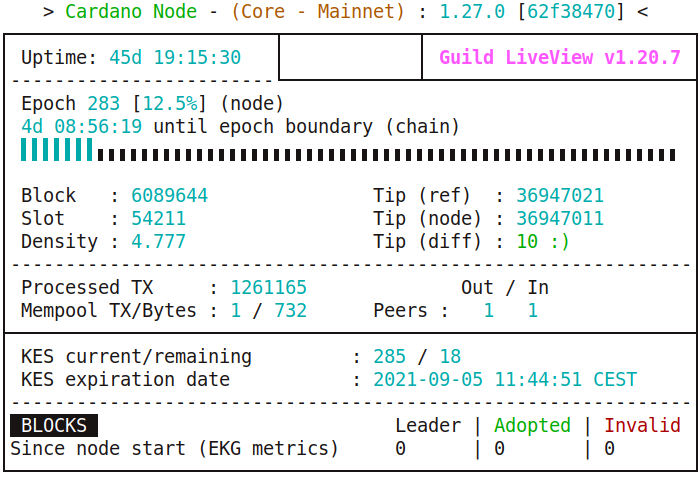Click KES remaining value 18
Viewport: 699px width, 478px height.
450,357
